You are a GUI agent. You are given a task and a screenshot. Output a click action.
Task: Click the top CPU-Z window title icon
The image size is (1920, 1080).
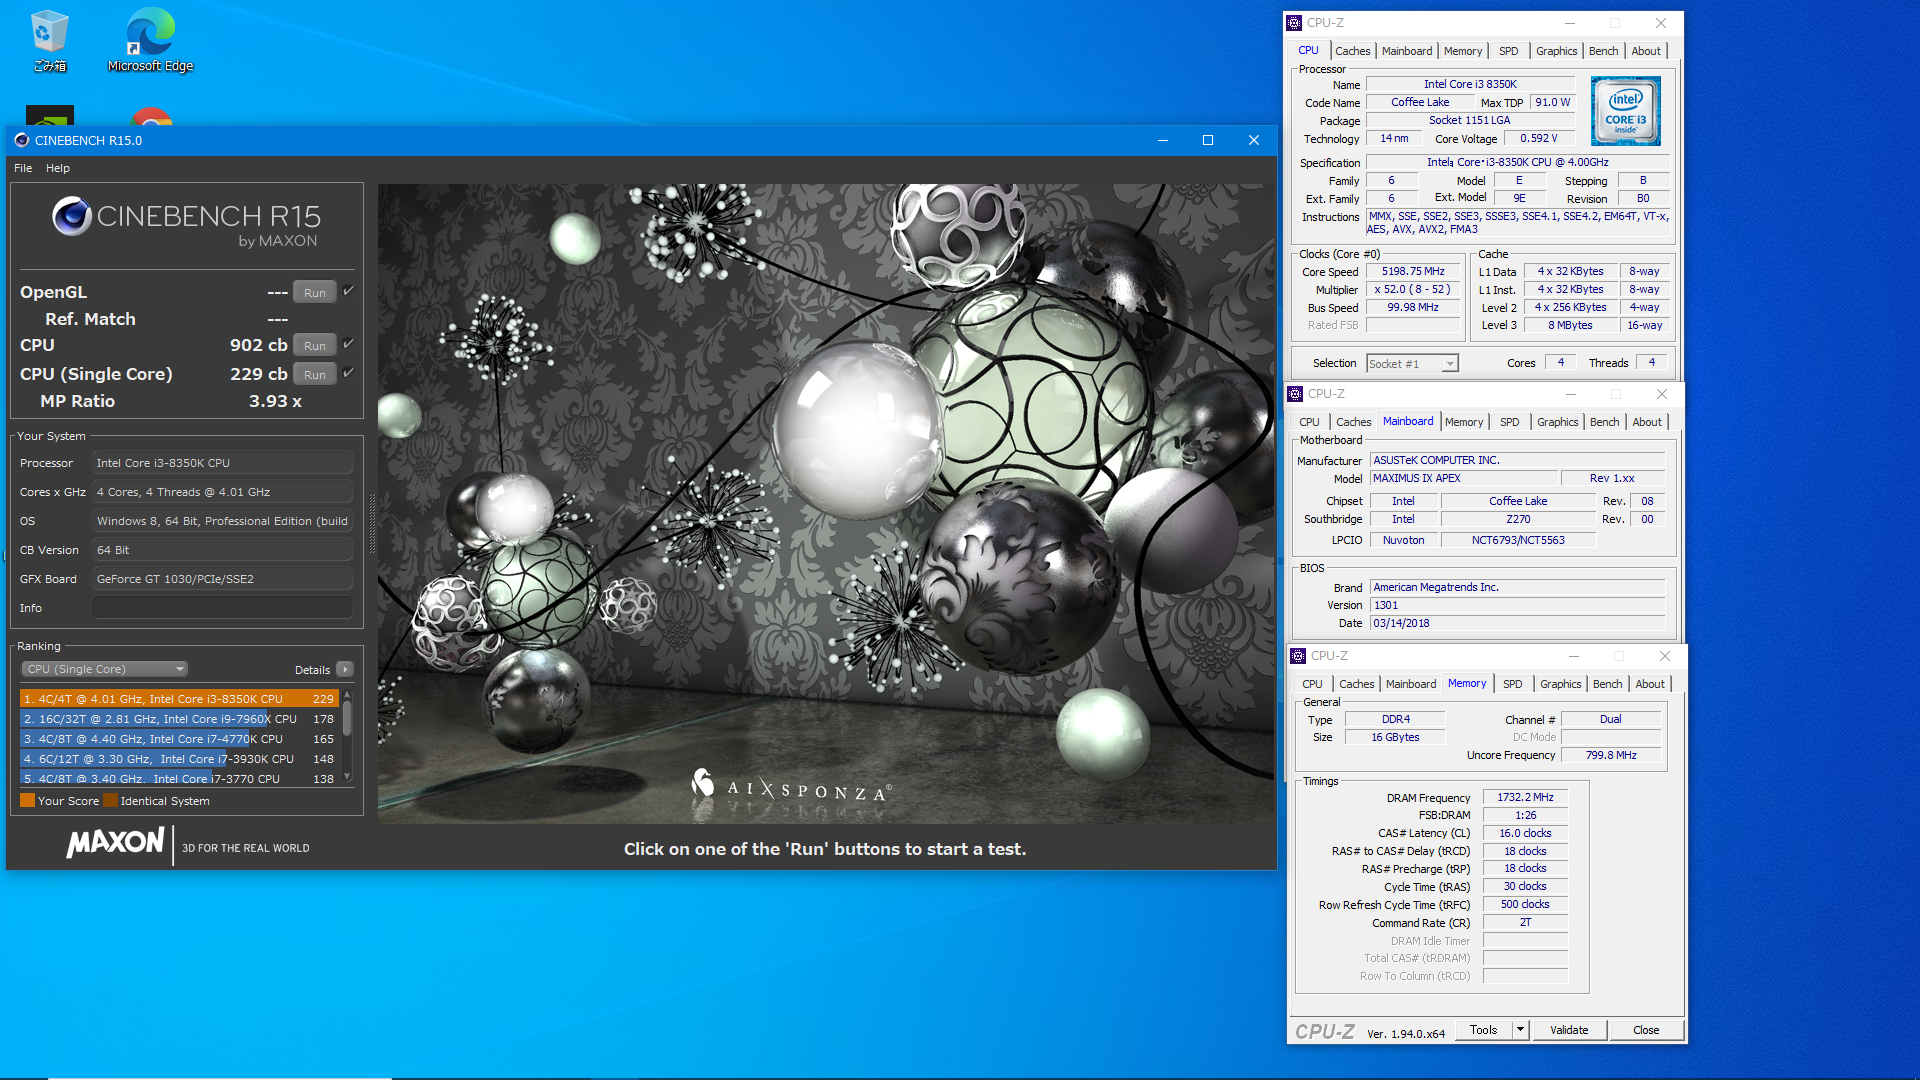point(1294,23)
